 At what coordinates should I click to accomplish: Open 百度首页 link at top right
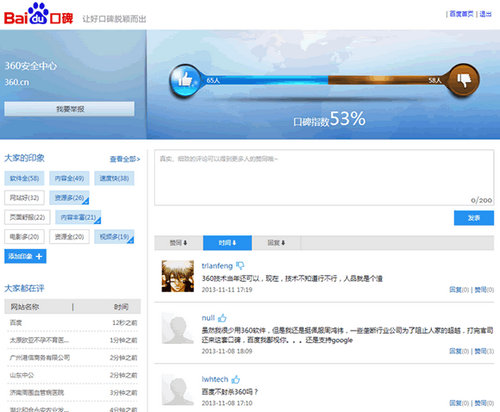click(x=461, y=14)
